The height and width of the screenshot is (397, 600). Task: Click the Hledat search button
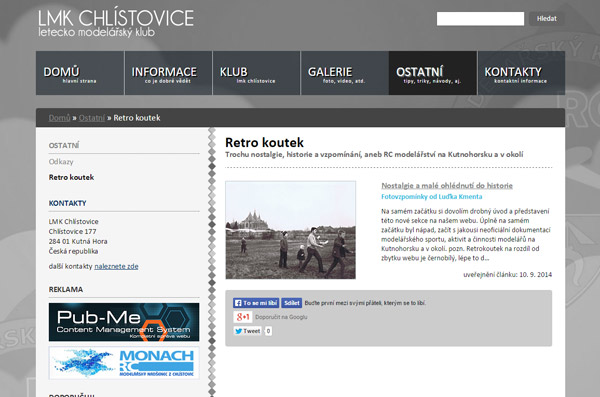pyautogui.click(x=546, y=19)
